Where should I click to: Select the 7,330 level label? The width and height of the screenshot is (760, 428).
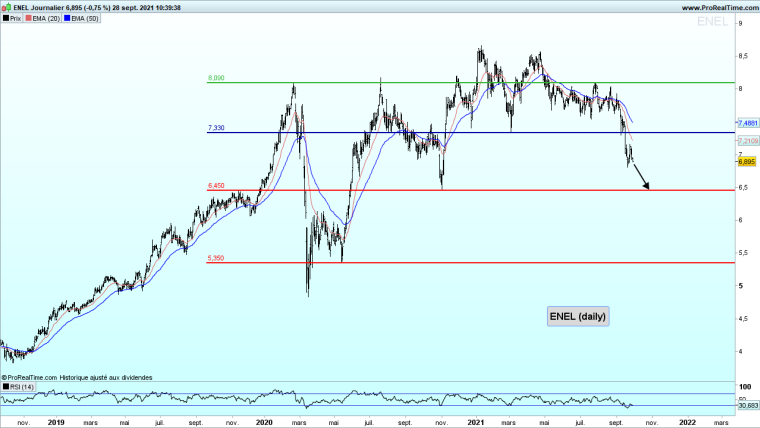pos(216,128)
